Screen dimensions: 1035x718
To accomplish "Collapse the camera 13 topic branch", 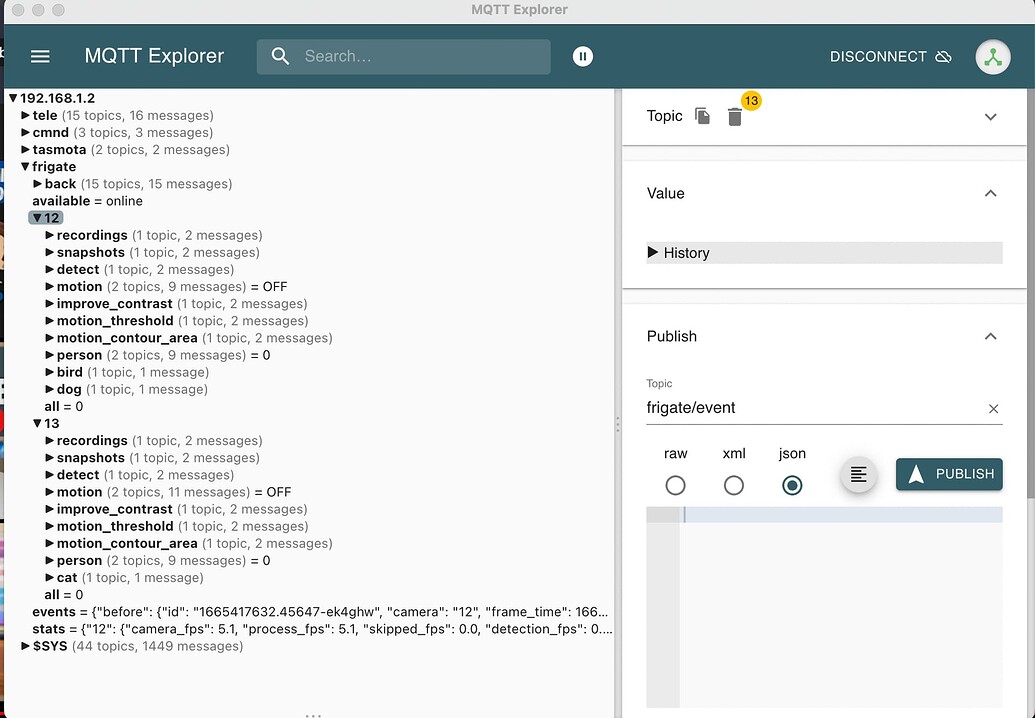I will click(x=26, y=423).
